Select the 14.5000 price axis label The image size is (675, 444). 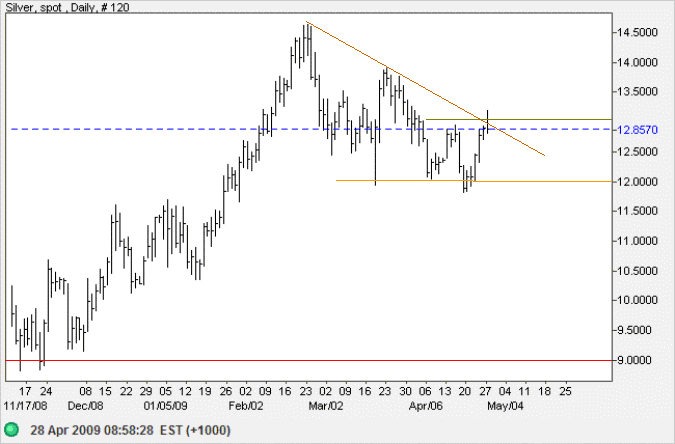click(638, 32)
